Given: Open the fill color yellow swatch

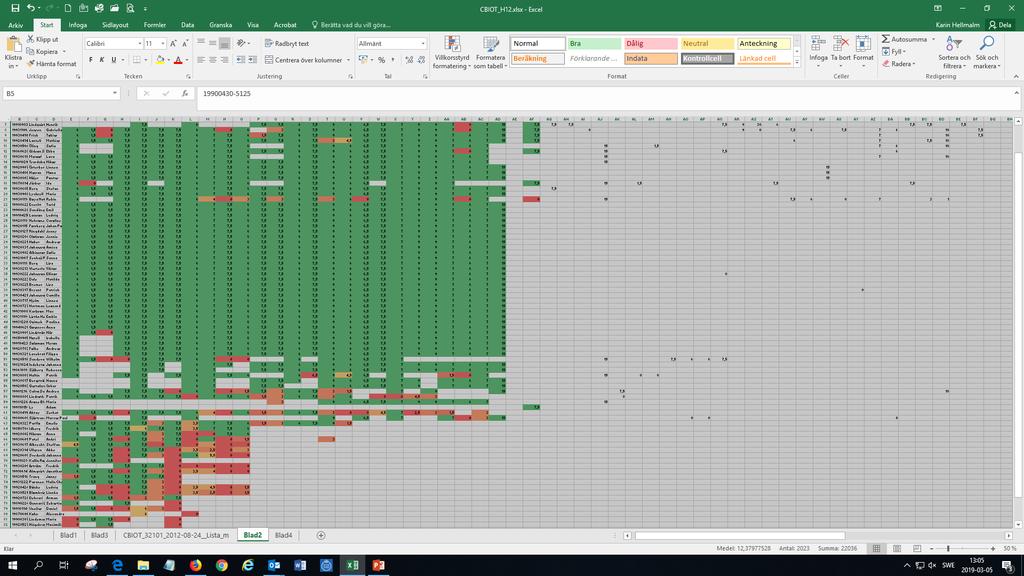Looking at the screenshot, I should pos(160,59).
